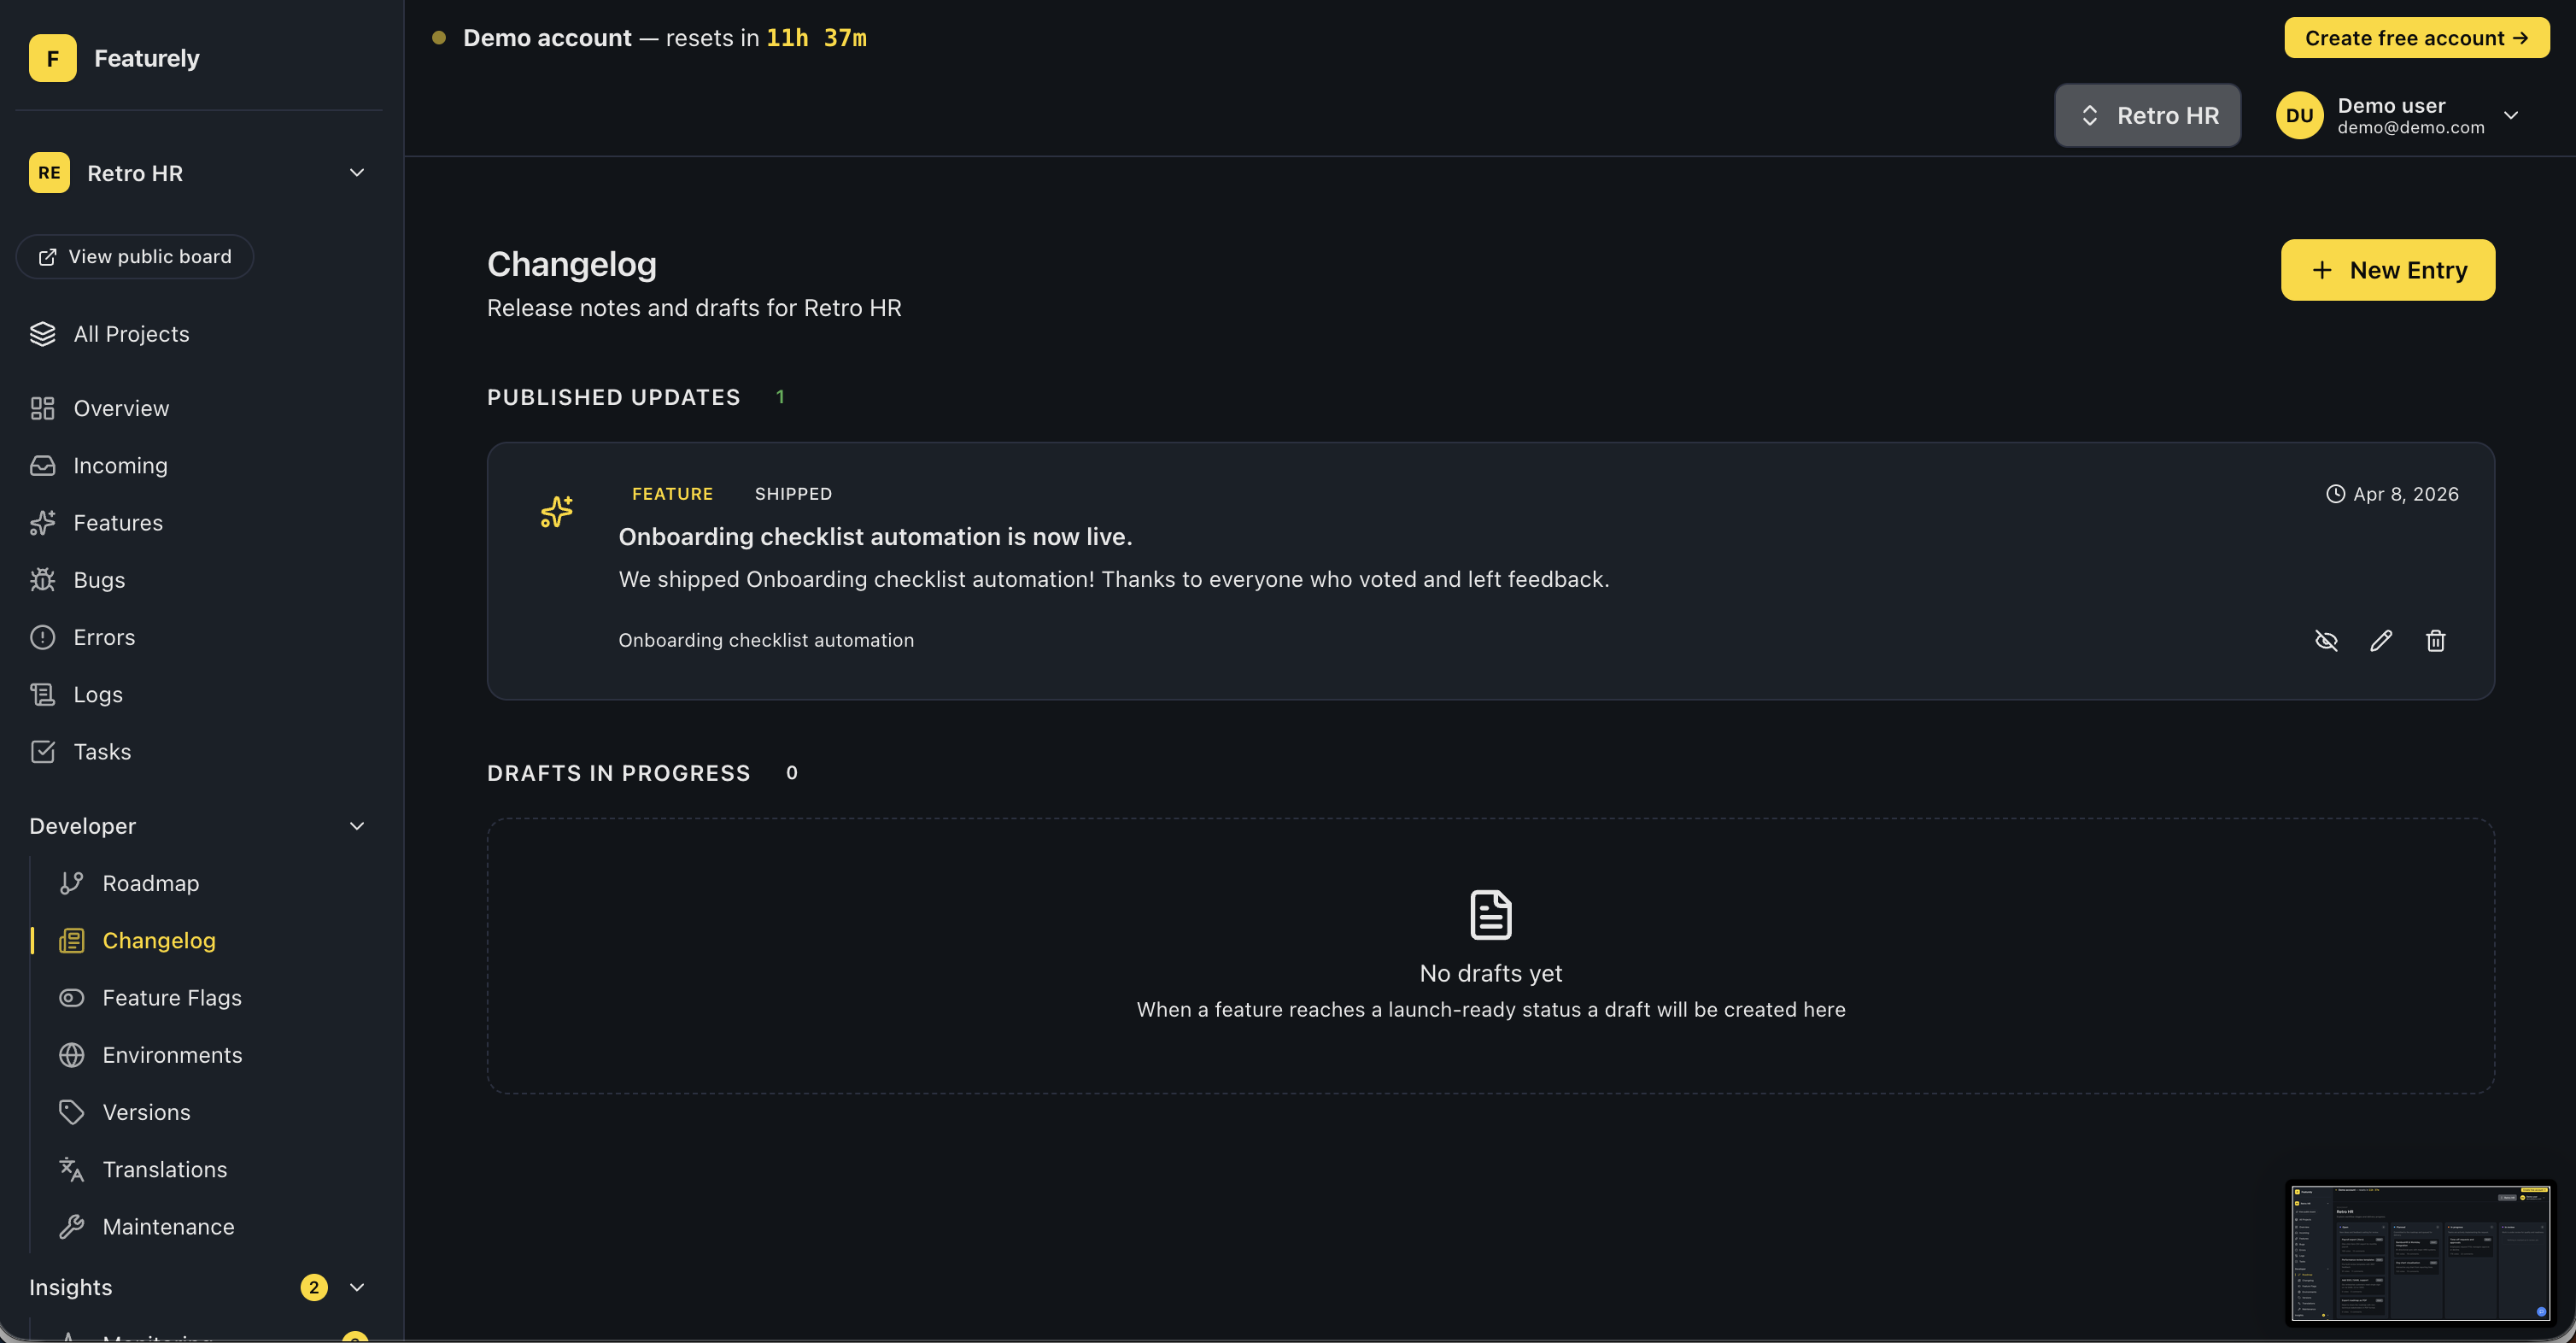Image resolution: width=2576 pixels, height=1343 pixels.
Task: Select the Changelog menu item
Action: click(x=158, y=940)
